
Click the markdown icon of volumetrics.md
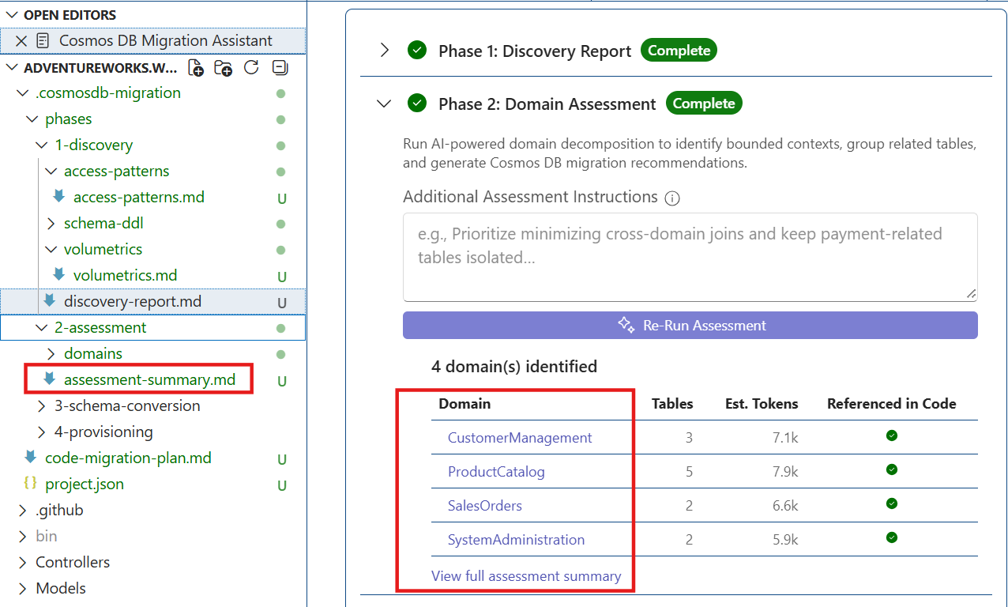pyautogui.click(x=58, y=275)
